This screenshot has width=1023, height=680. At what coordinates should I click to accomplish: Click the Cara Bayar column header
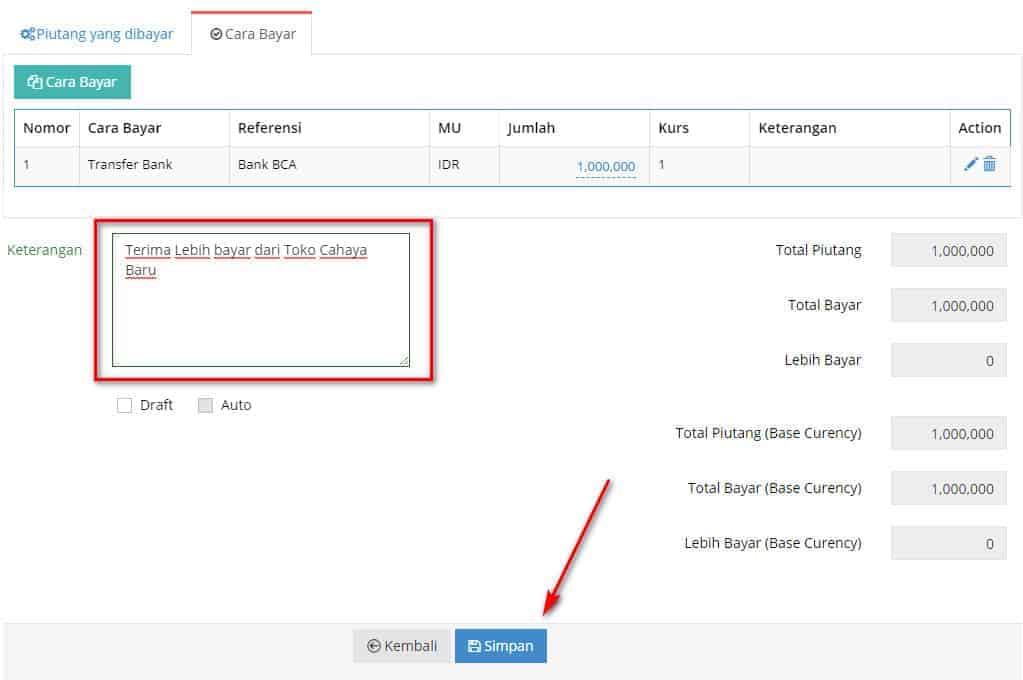tap(154, 128)
